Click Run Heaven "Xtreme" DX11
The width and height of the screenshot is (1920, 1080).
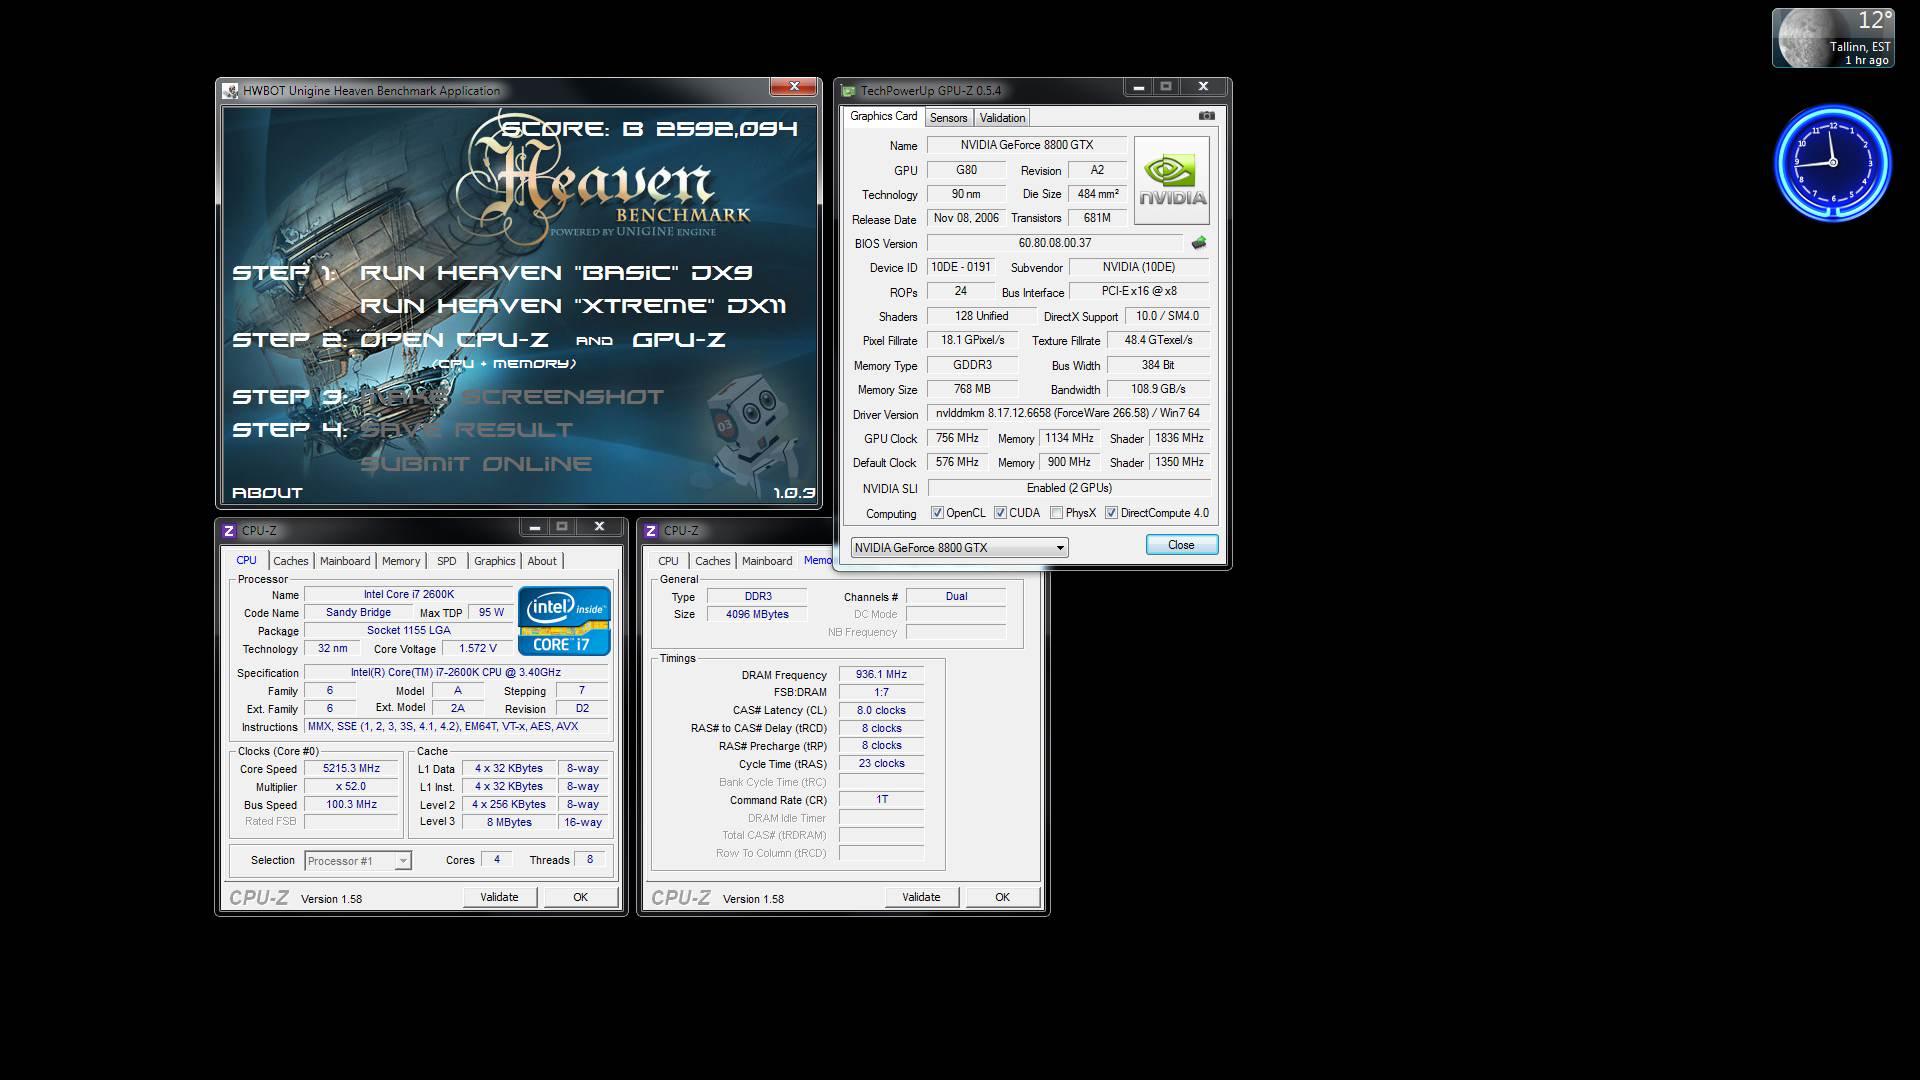573,306
